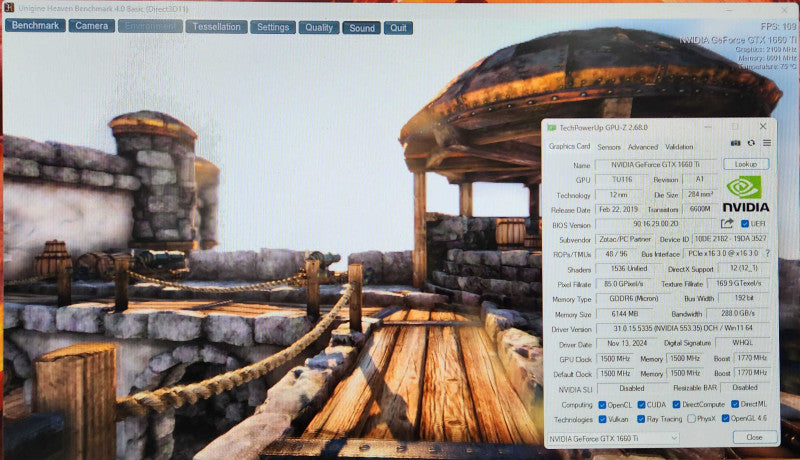Click the Technology value 12 nm
Image resolution: width=800 pixels, height=460 pixels.
point(618,195)
